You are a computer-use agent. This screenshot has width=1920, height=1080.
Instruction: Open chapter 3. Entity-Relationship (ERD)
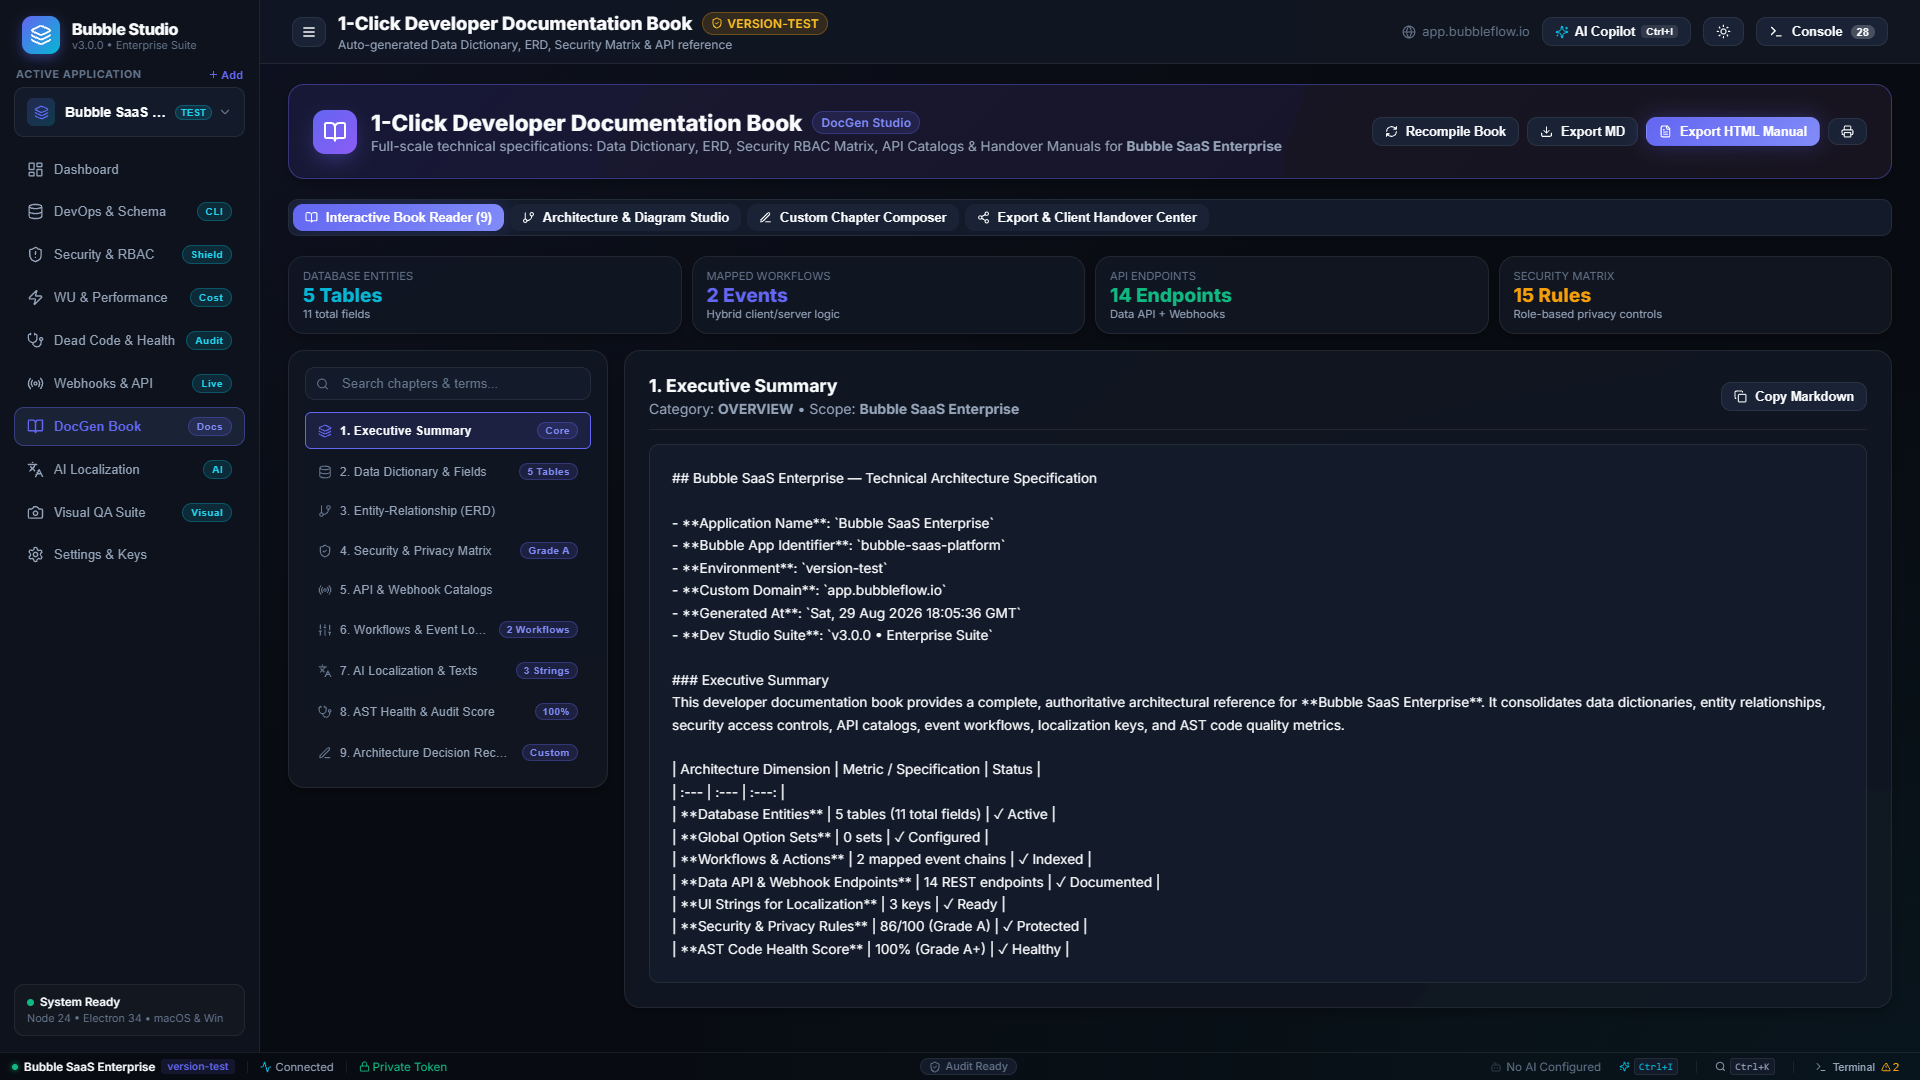coord(448,511)
